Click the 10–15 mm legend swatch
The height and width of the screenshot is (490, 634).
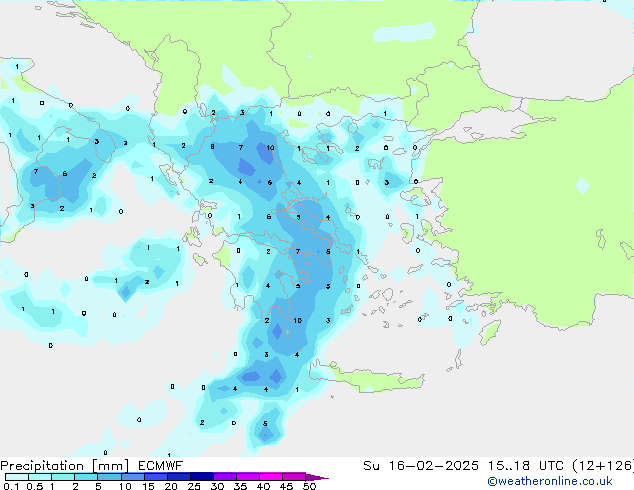tap(133, 477)
